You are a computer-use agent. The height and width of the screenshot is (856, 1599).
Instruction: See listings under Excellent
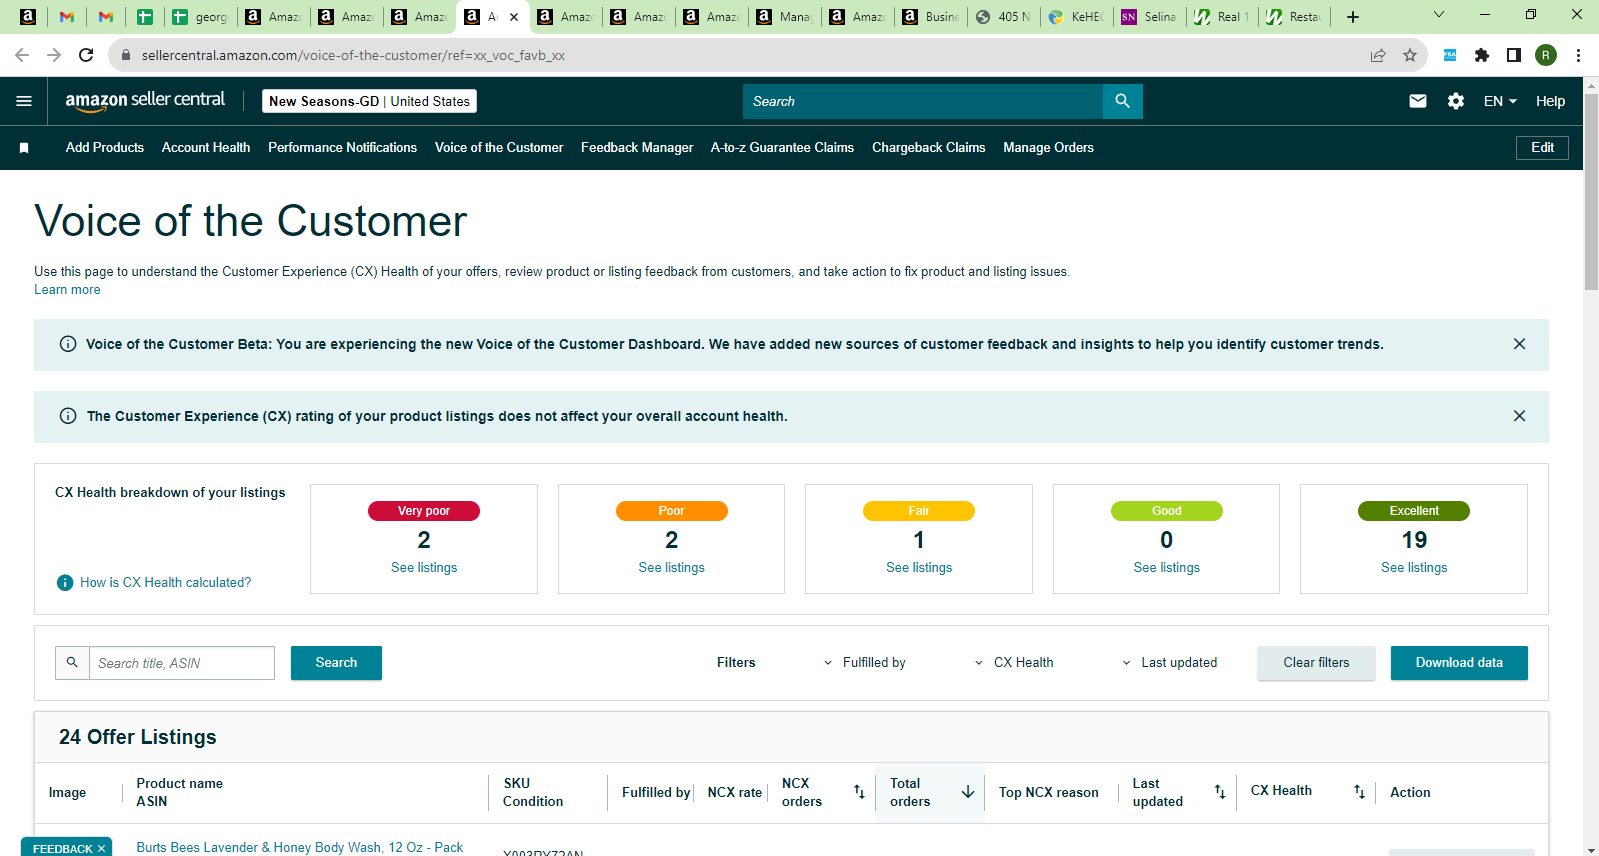[1414, 568]
